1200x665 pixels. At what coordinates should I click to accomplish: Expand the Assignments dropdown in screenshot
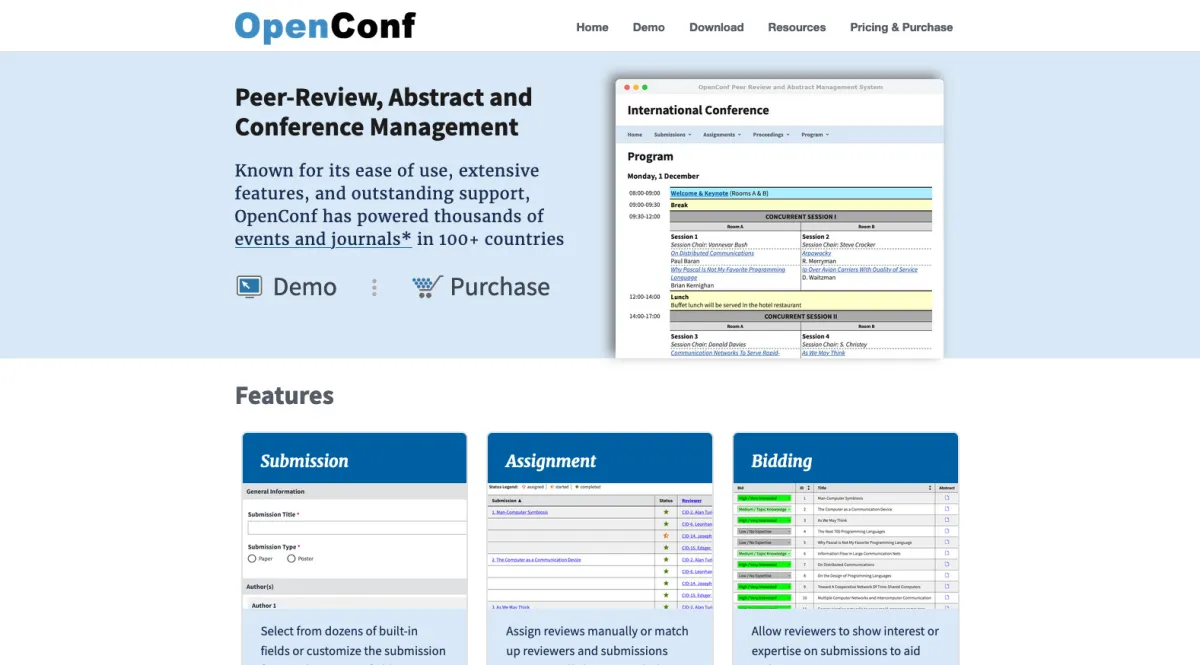(721, 134)
